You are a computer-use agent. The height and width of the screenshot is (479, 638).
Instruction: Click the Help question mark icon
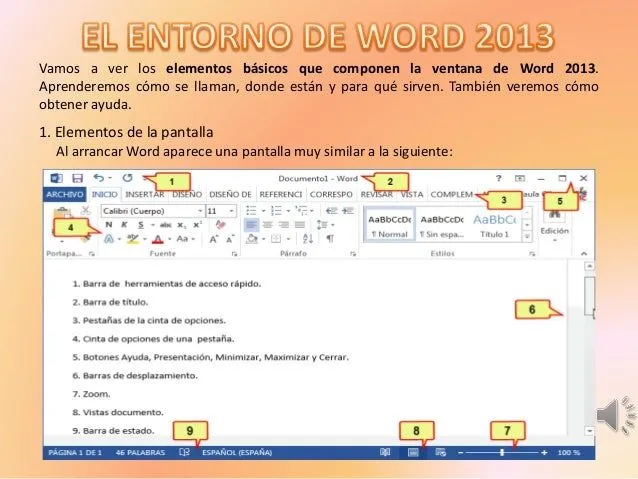coord(498,178)
